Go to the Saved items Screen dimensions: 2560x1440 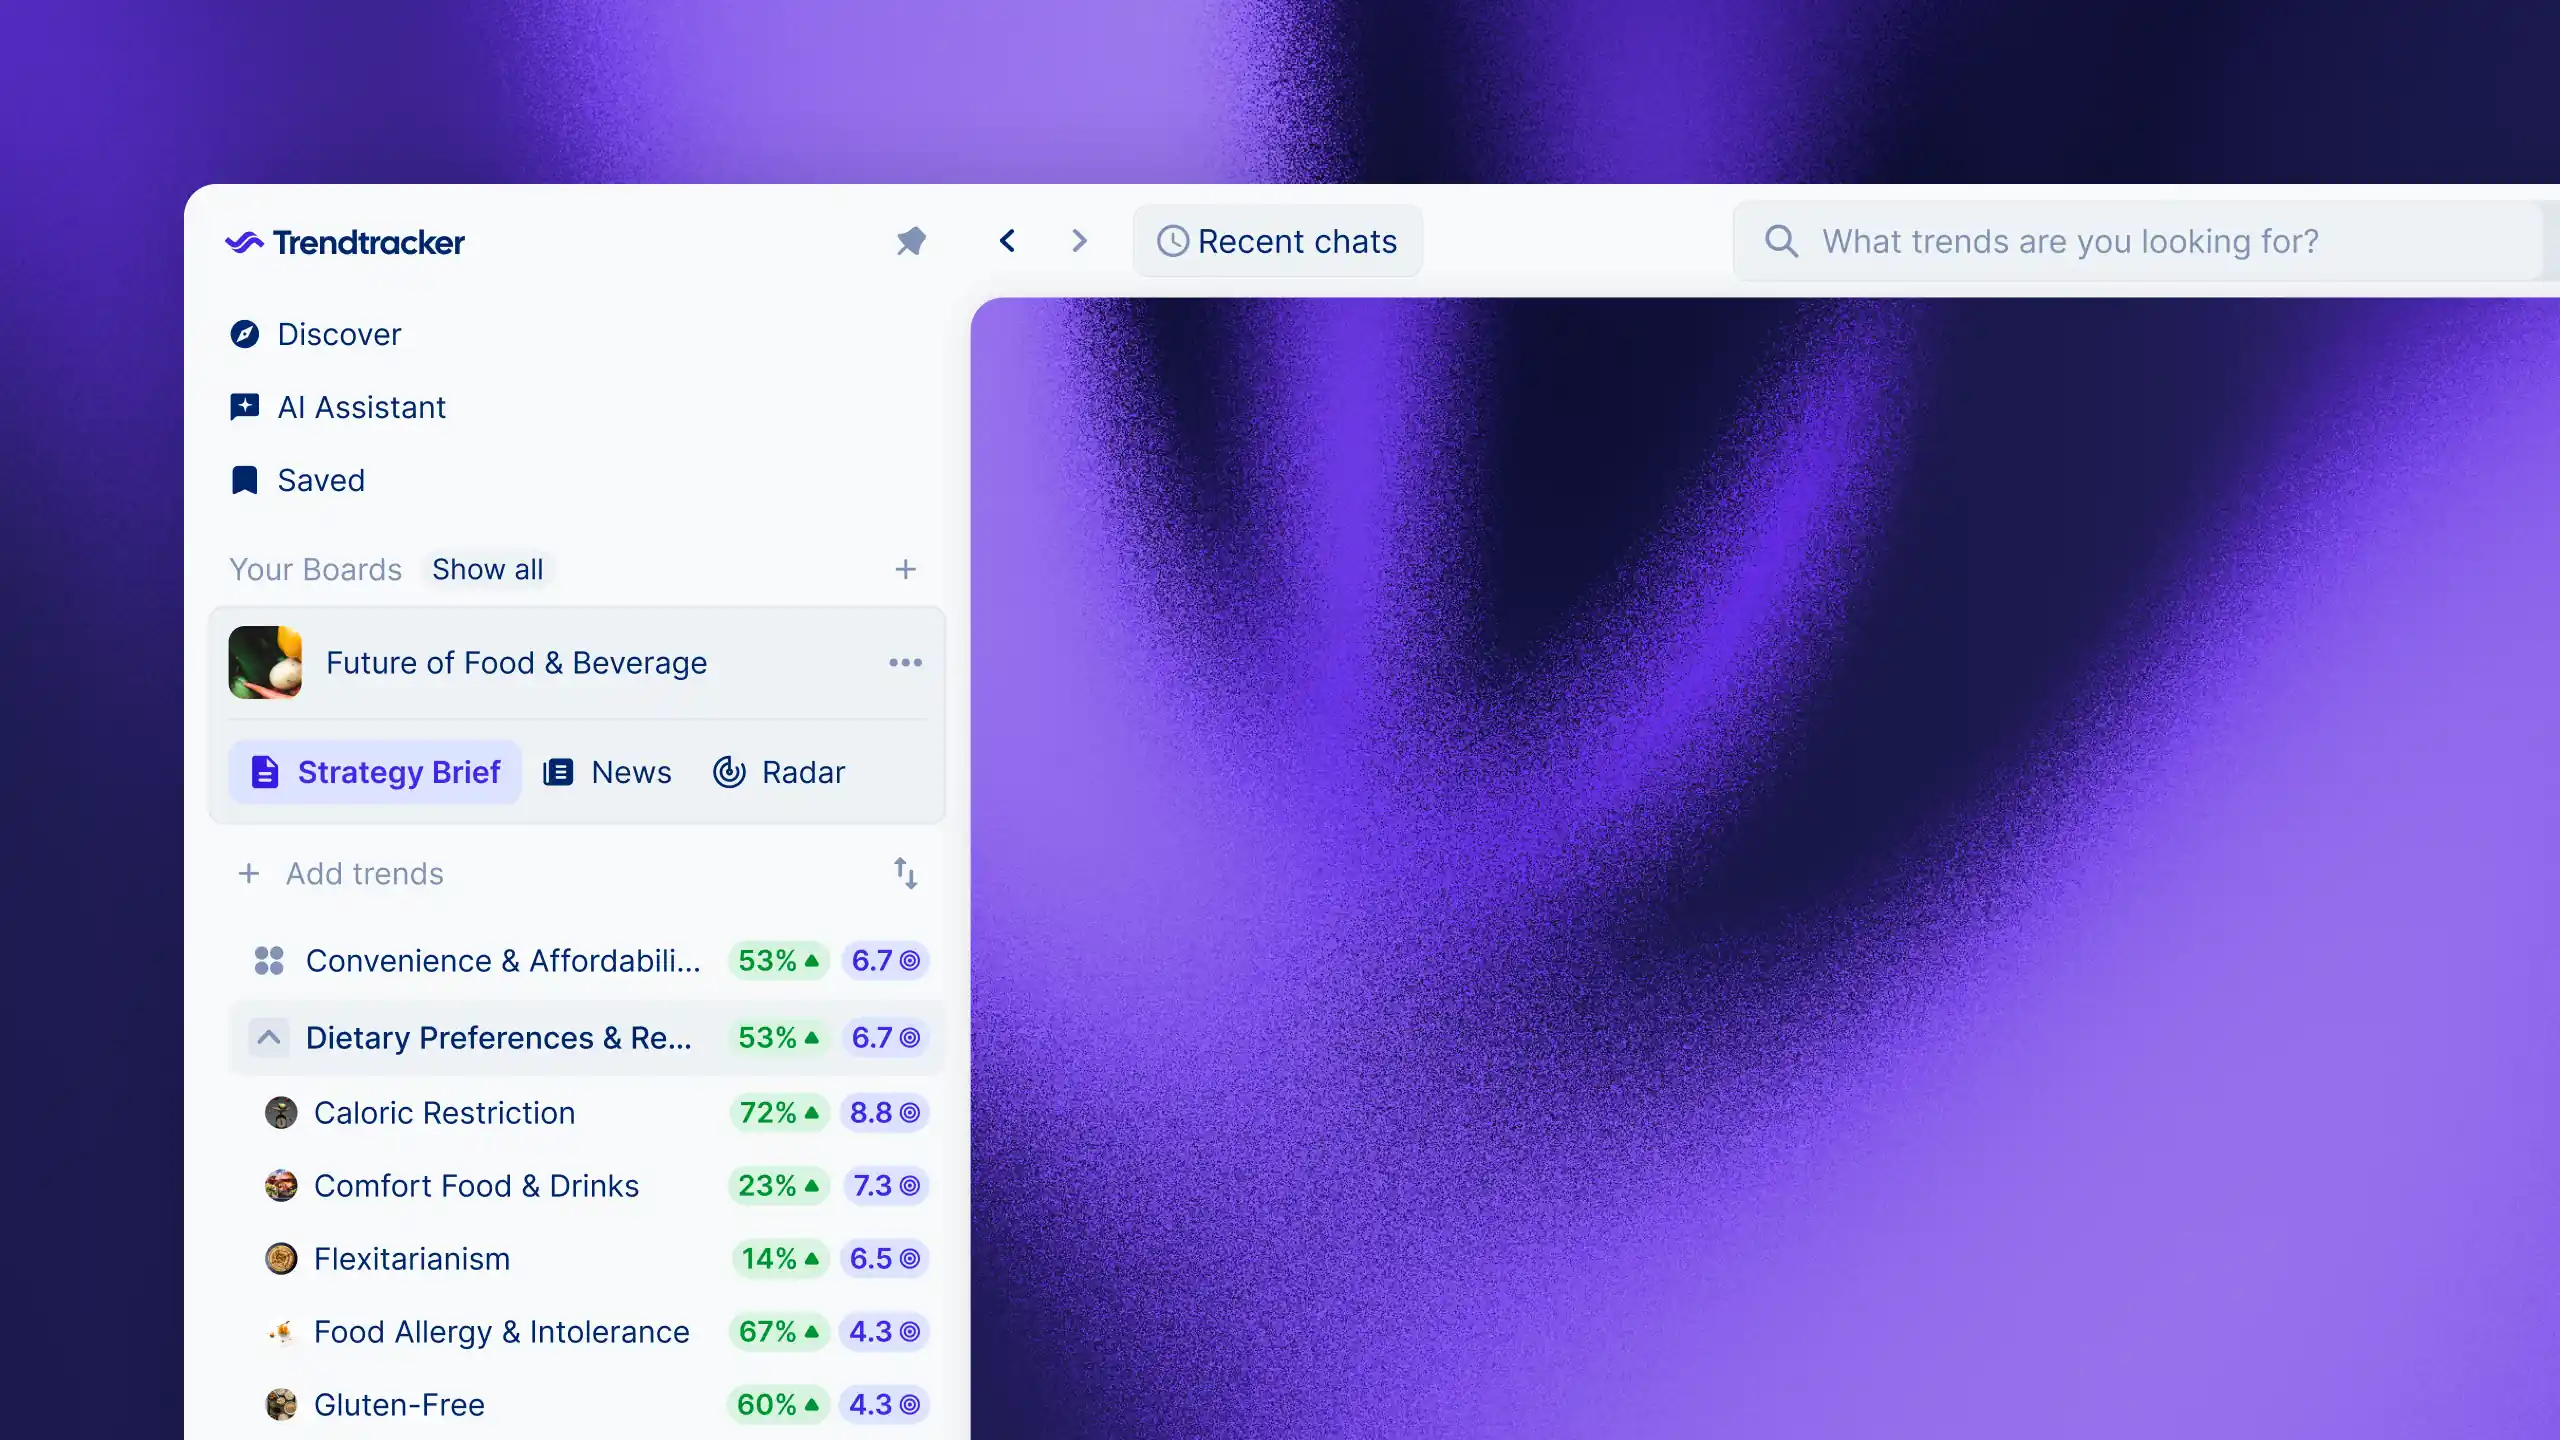coord(320,480)
